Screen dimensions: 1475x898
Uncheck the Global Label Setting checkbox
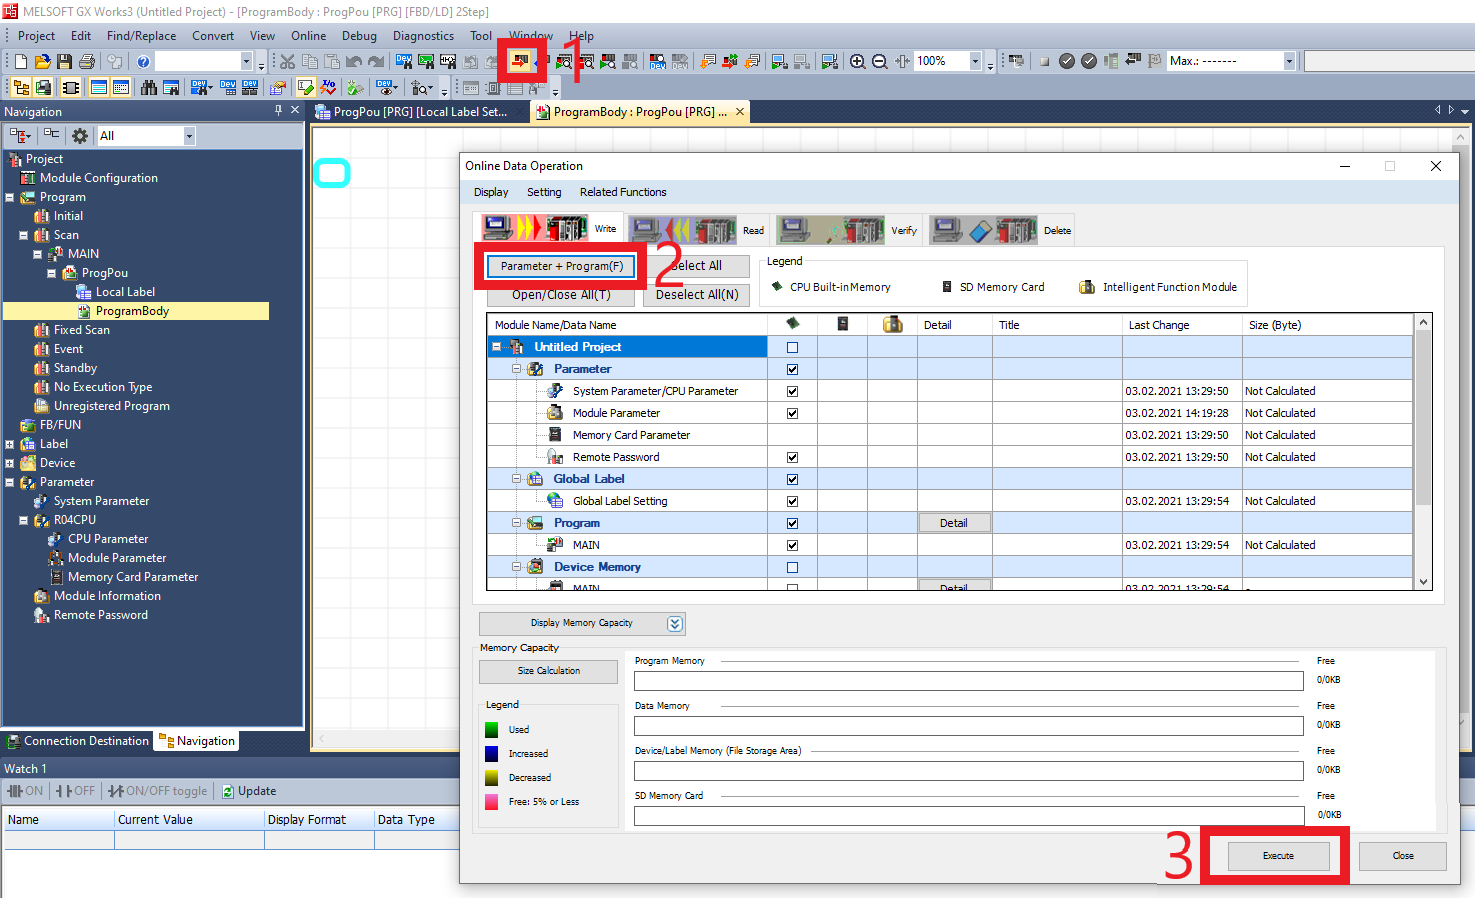(793, 501)
